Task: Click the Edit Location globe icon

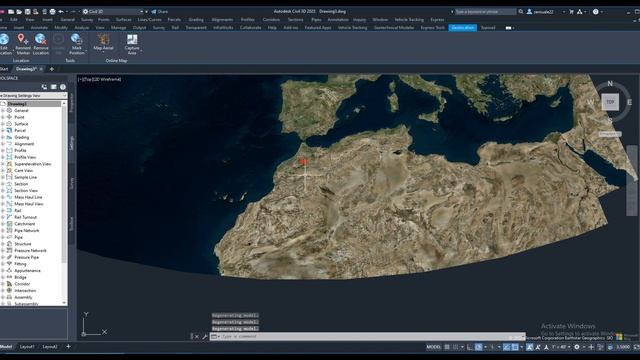Action: pos(4,39)
